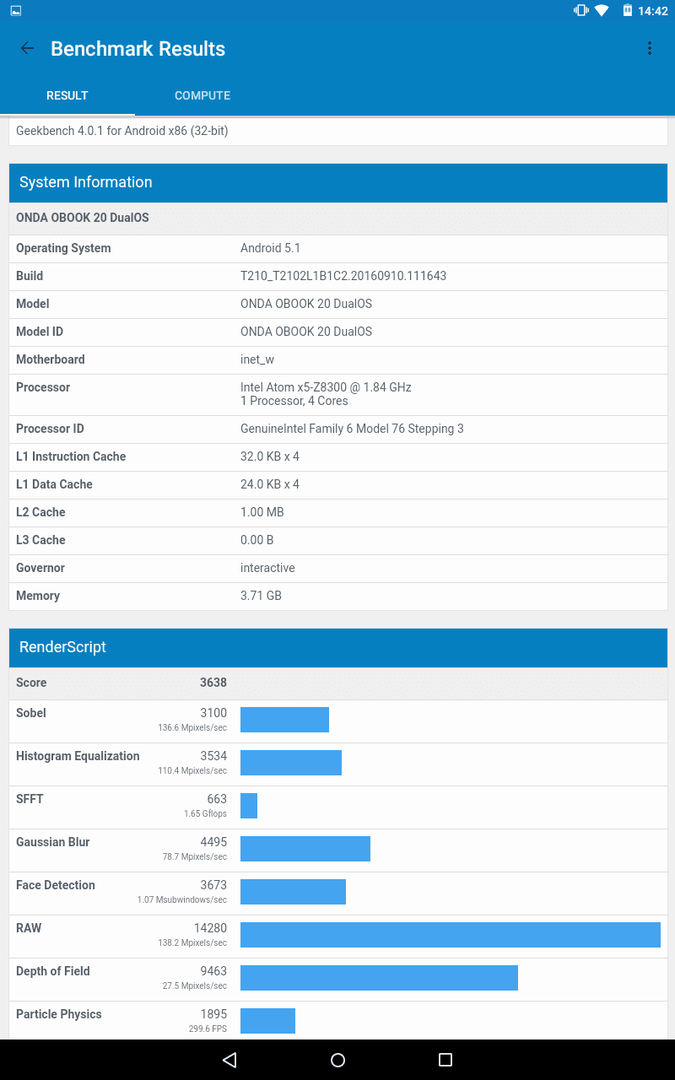Select the Depth of Field score 9463
The height and width of the screenshot is (1080, 675).
[x=213, y=971]
